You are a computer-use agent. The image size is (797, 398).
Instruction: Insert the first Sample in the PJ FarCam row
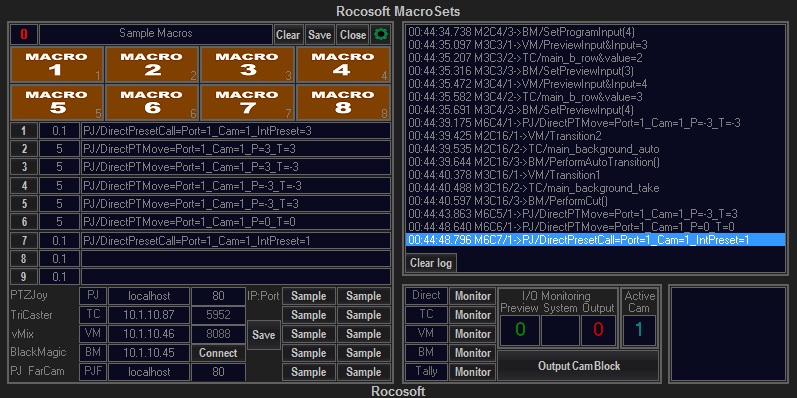pyautogui.click(x=309, y=372)
